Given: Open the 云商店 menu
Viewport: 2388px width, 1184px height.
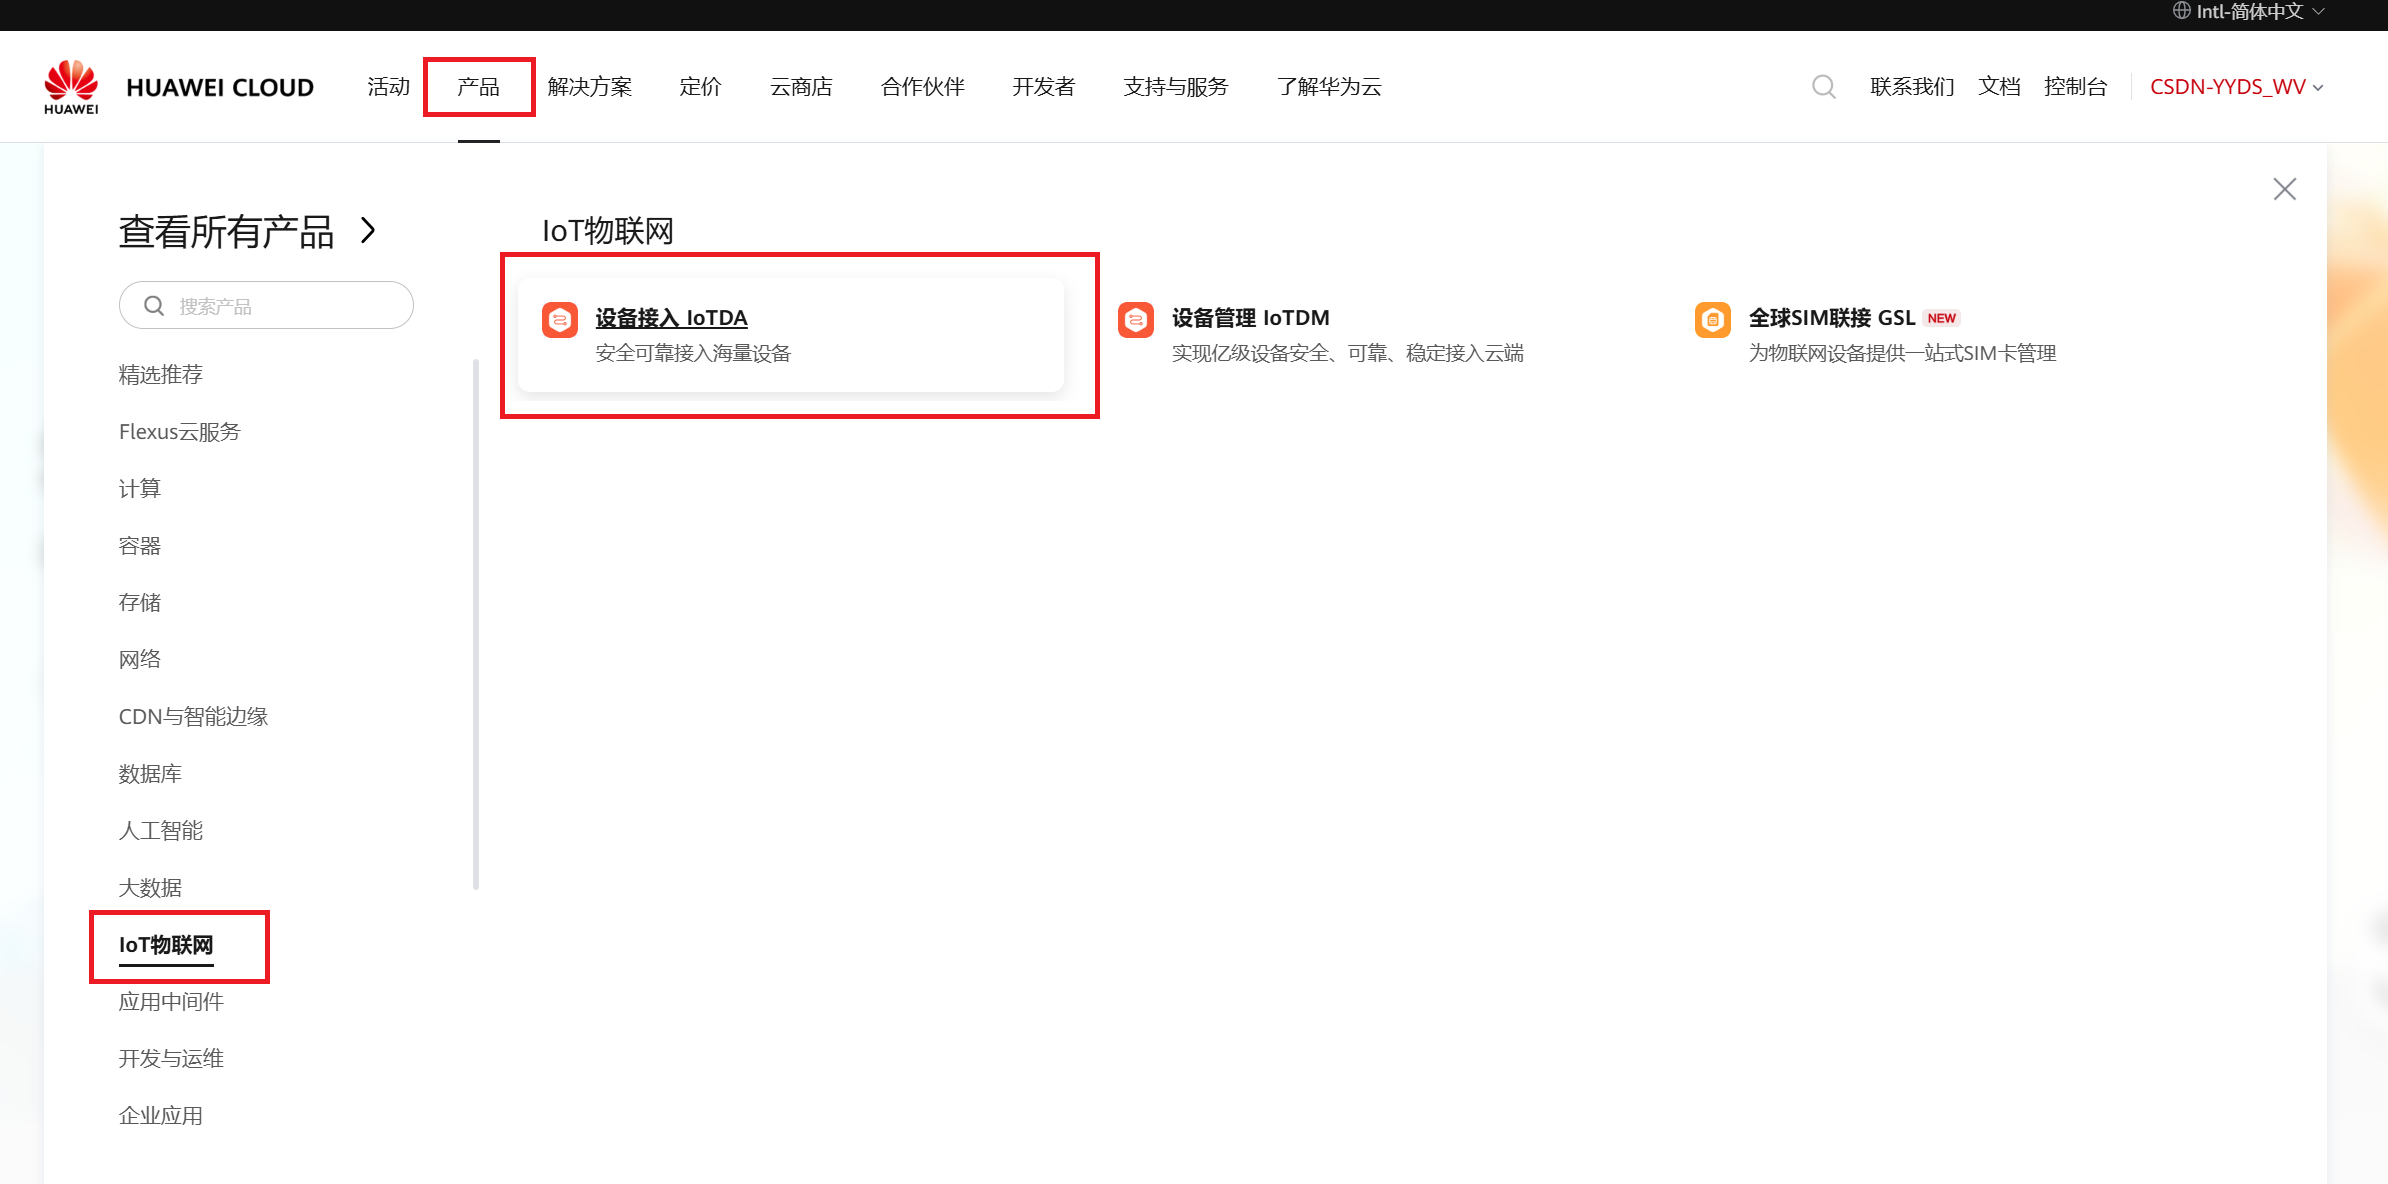Looking at the screenshot, I should 801,87.
